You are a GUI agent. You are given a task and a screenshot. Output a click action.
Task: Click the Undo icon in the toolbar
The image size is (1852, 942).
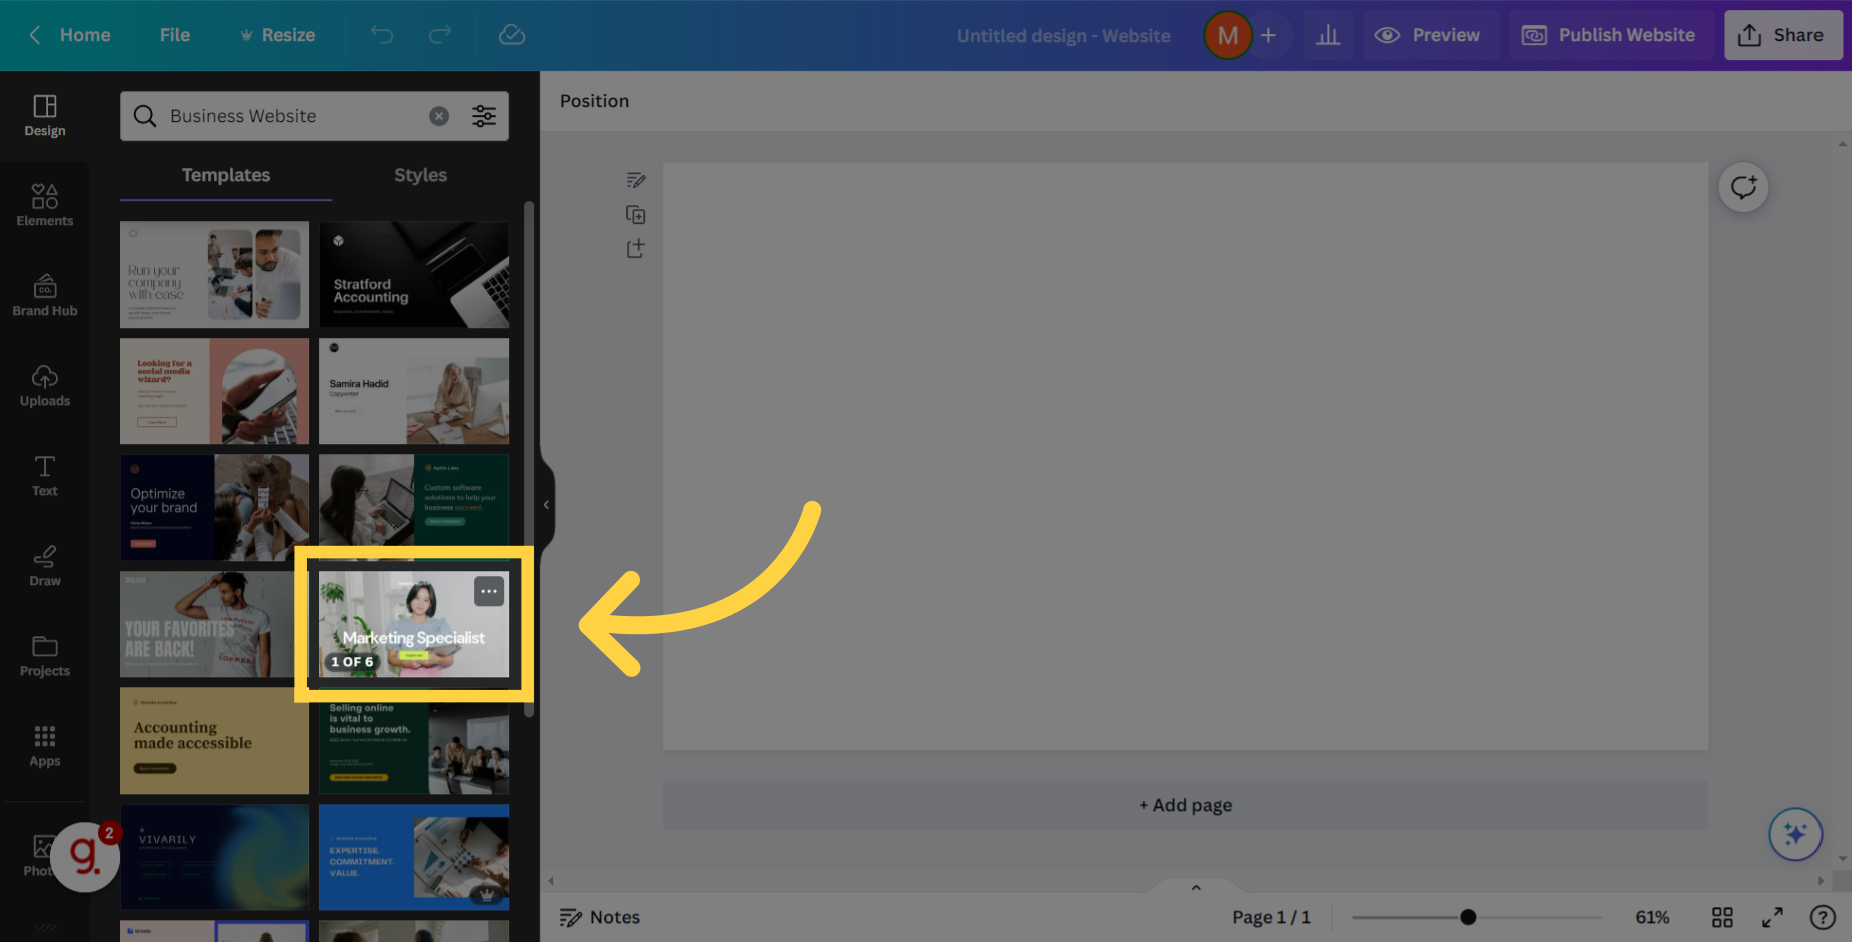pyautogui.click(x=381, y=34)
